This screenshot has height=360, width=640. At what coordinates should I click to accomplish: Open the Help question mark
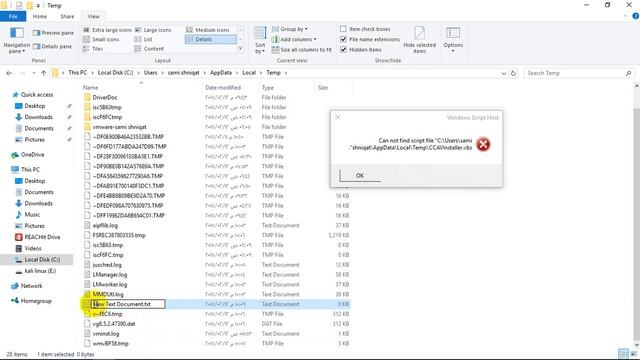tap(635, 16)
